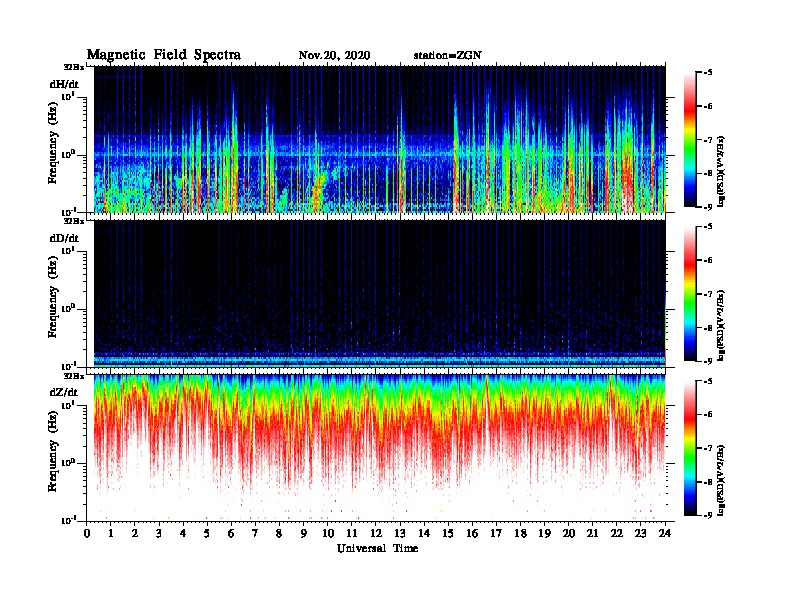792x612 pixels.
Task: Click hour "21" on the time axis
Action: coord(592,533)
